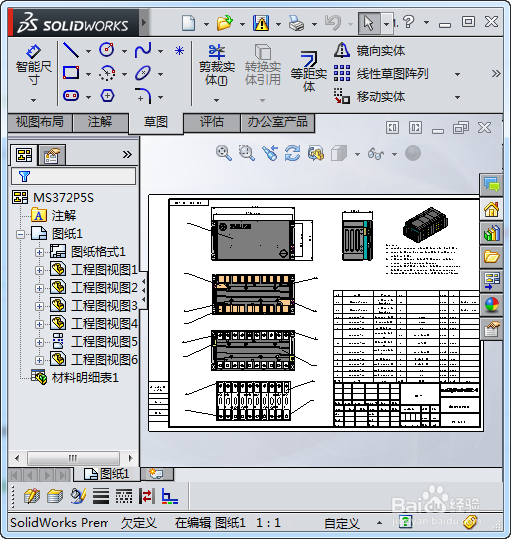Image resolution: width=511 pixels, height=539 pixels.
Task: Open the Smart Dimension dropdown arrow
Action: pos(33,100)
